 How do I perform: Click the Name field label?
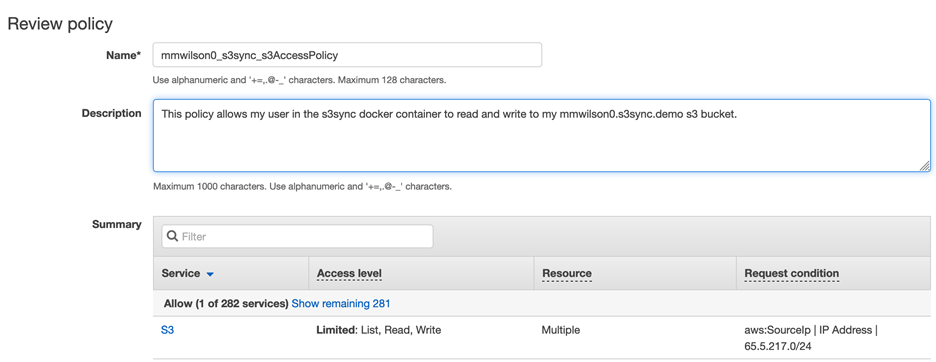(x=124, y=55)
